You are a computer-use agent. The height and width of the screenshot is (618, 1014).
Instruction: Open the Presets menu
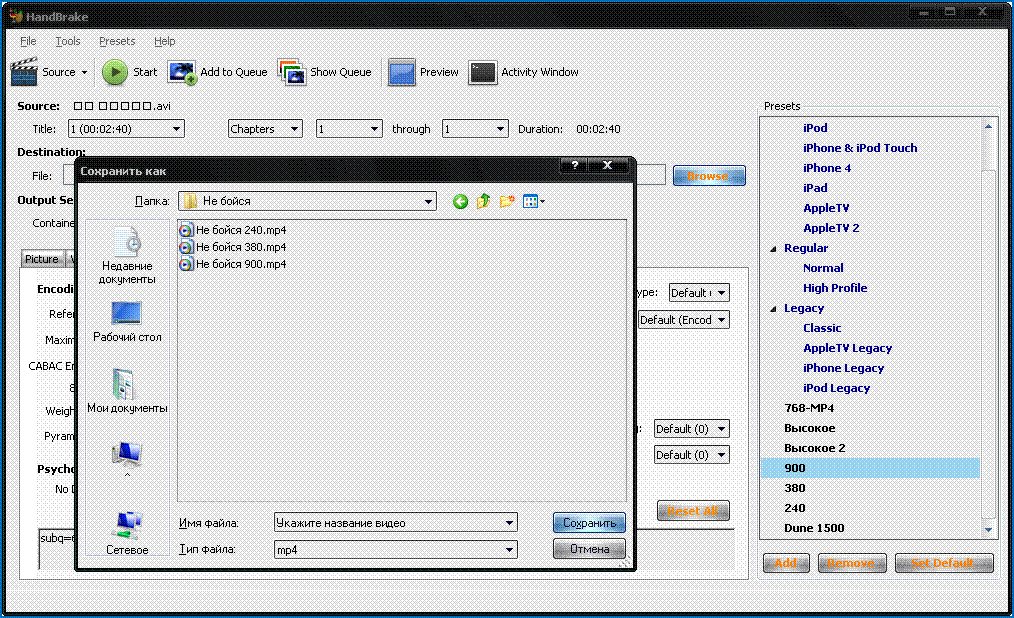pos(117,41)
